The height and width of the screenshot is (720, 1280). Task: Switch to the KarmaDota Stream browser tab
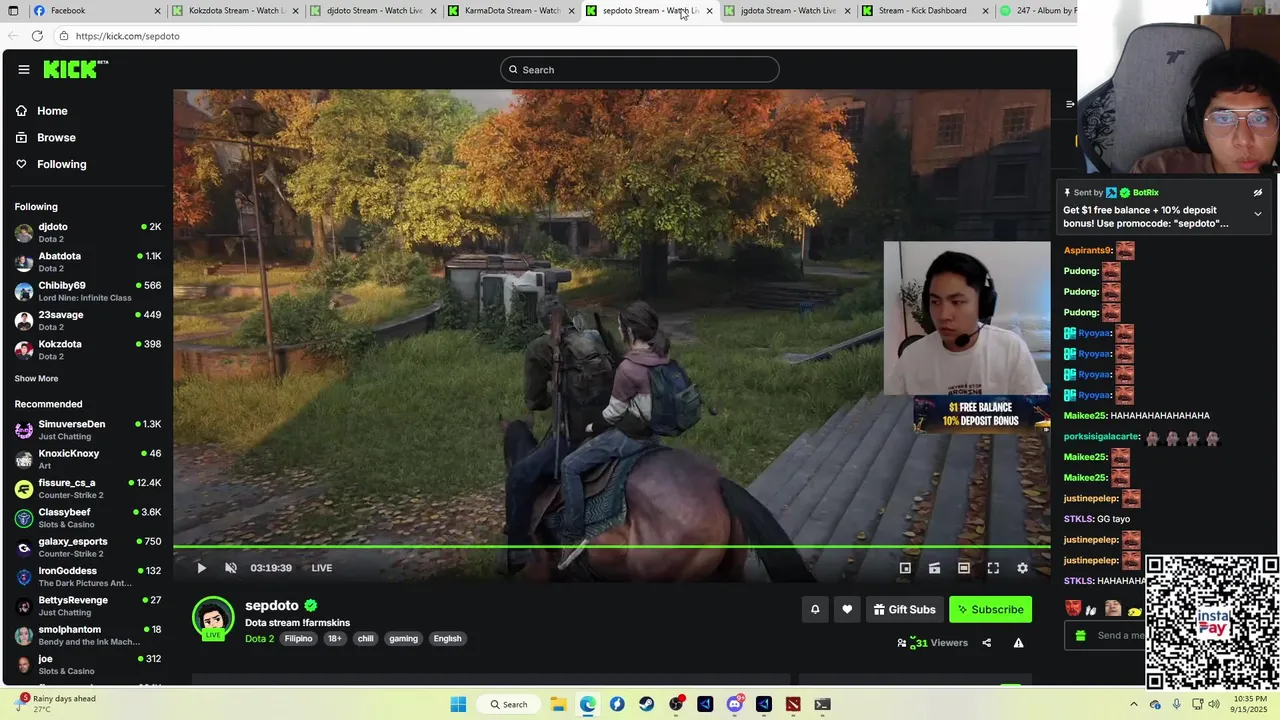[512, 11]
